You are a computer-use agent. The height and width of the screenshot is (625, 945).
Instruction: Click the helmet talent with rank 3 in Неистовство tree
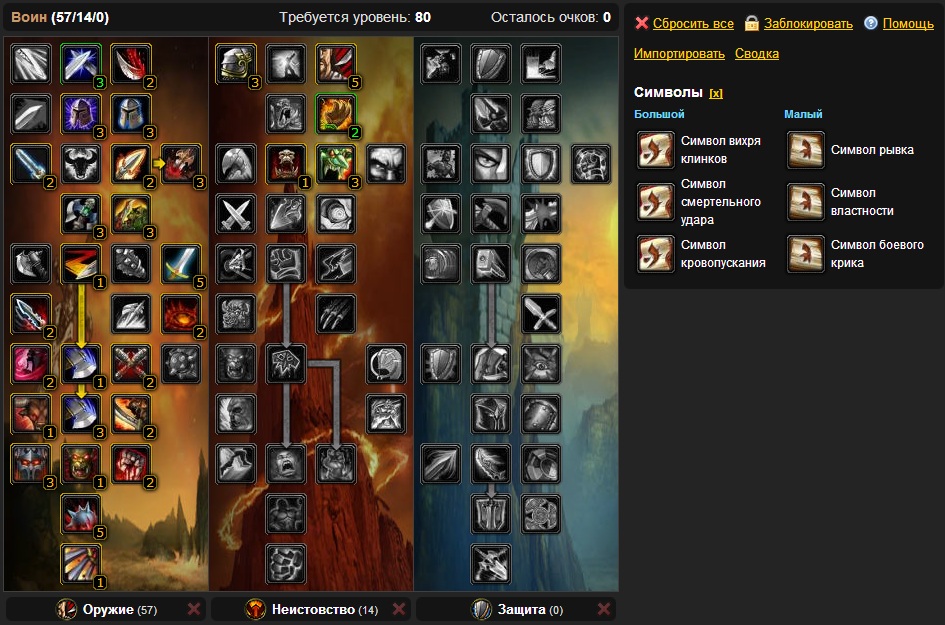click(236, 64)
